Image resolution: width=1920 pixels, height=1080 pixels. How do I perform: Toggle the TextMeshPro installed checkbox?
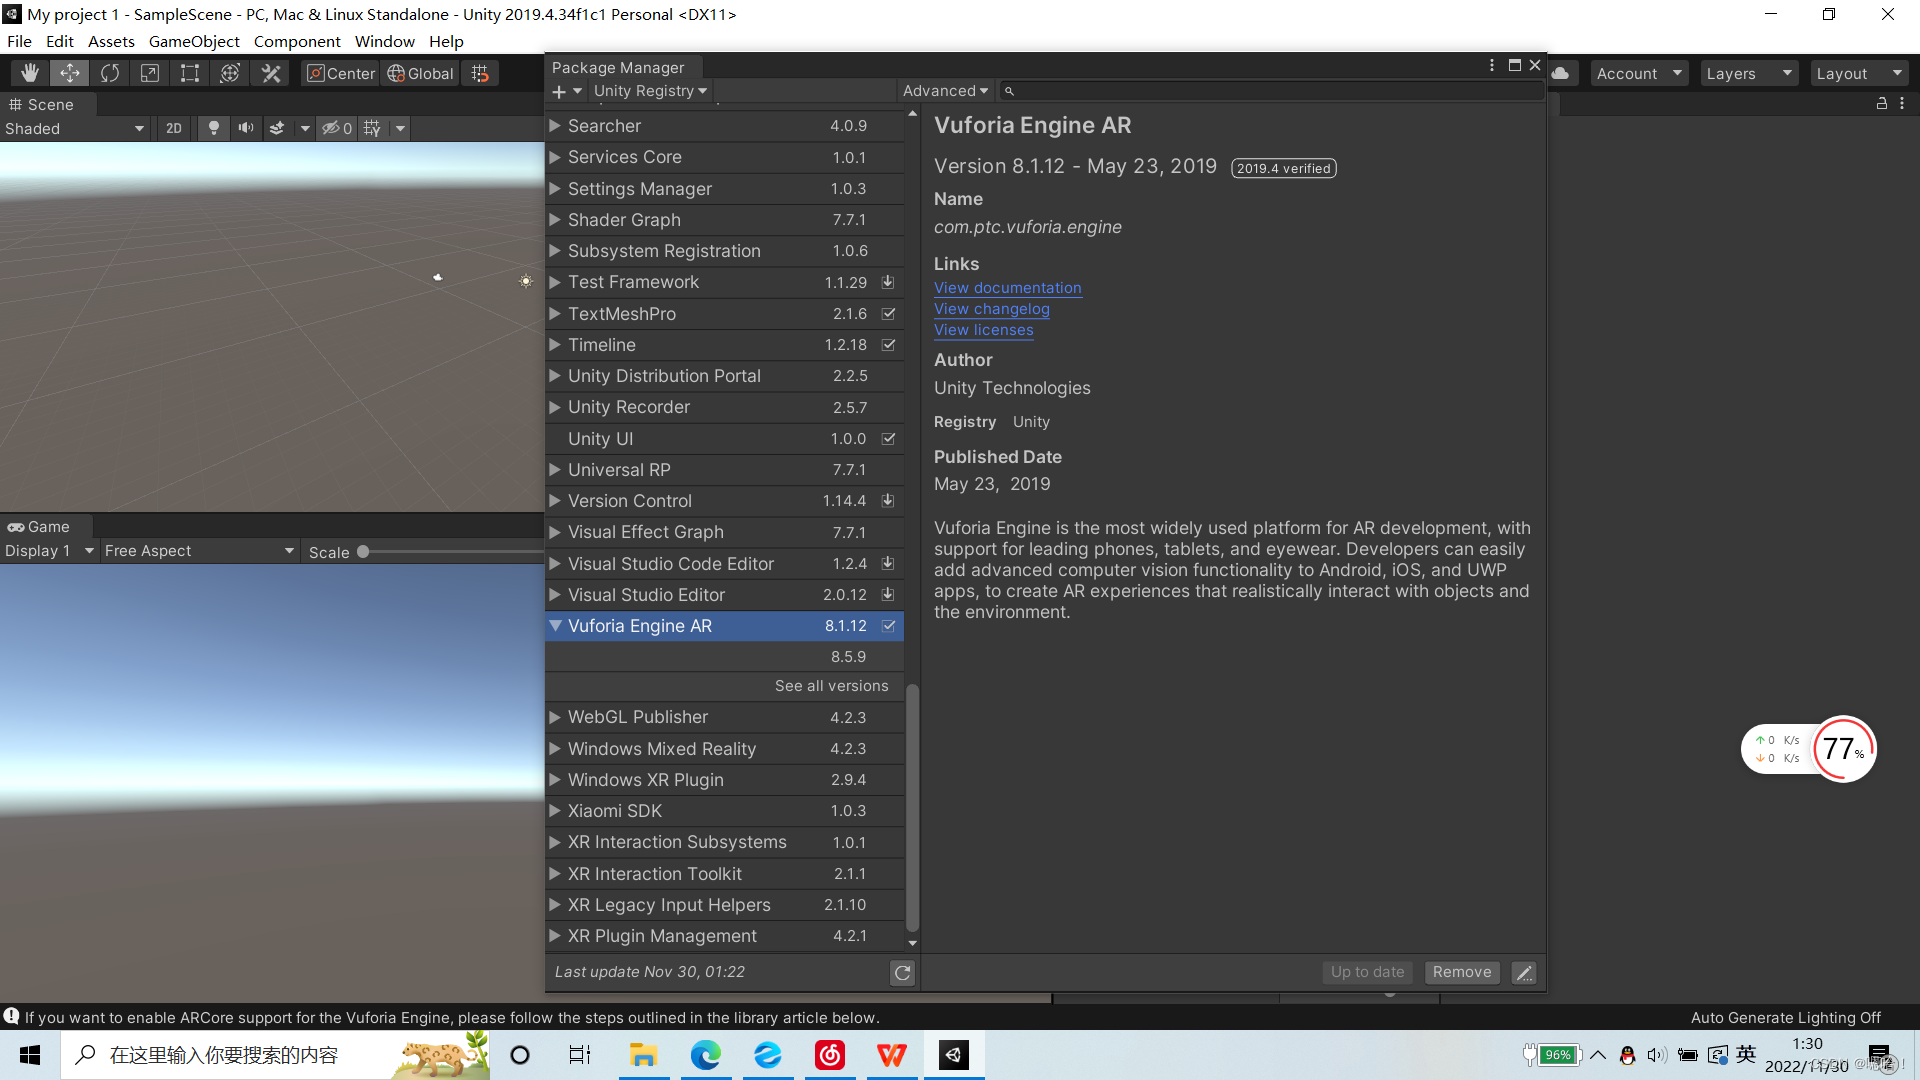click(891, 313)
